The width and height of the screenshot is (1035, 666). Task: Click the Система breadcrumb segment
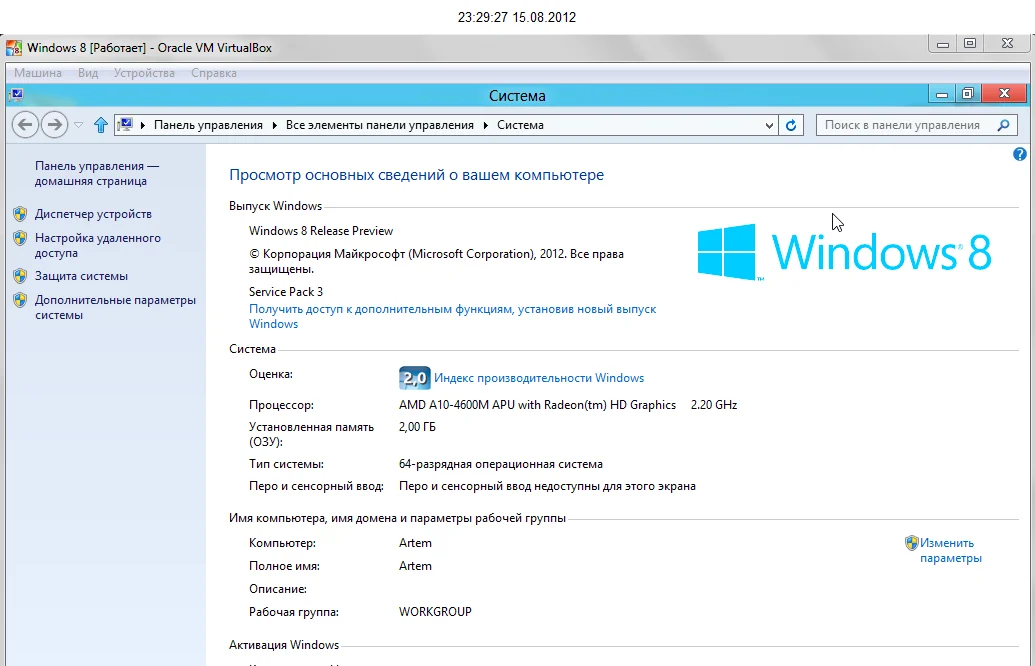pos(520,125)
